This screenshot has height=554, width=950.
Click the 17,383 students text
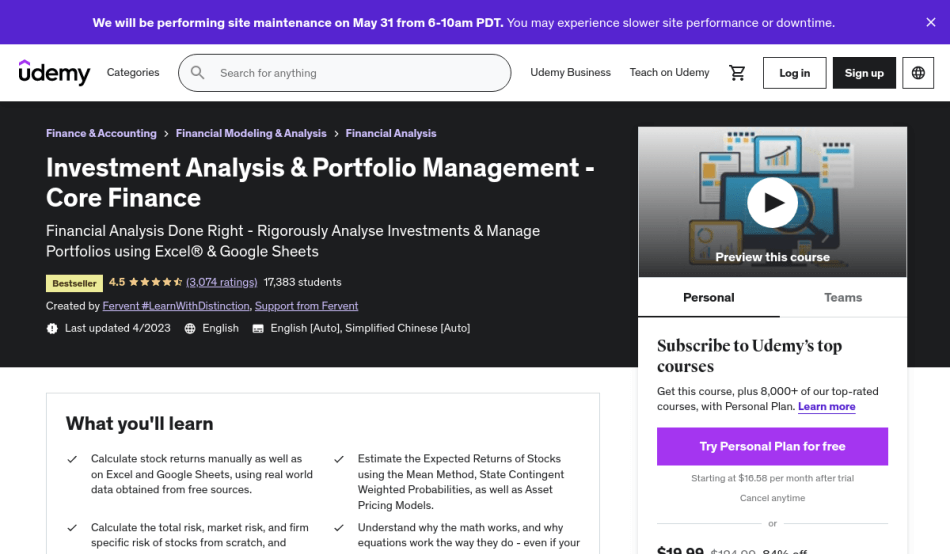pyautogui.click(x=302, y=282)
